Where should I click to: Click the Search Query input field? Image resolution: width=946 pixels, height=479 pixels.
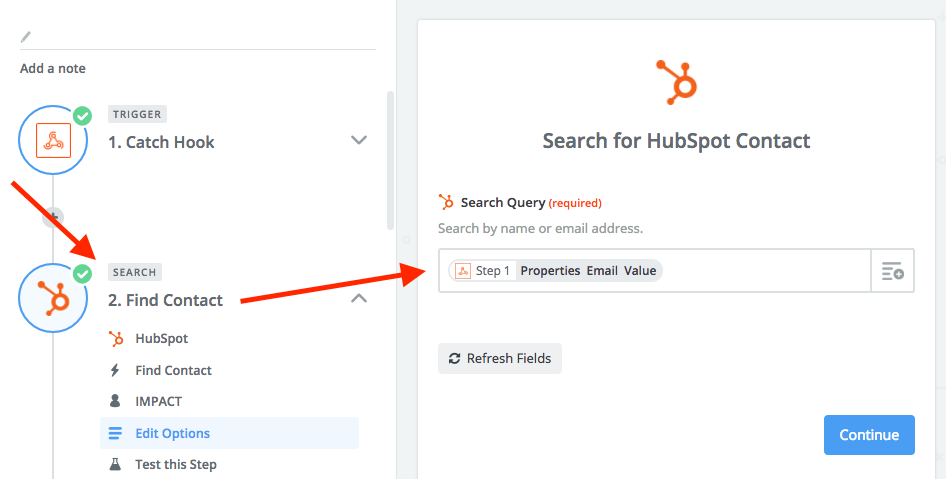click(x=655, y=271)
